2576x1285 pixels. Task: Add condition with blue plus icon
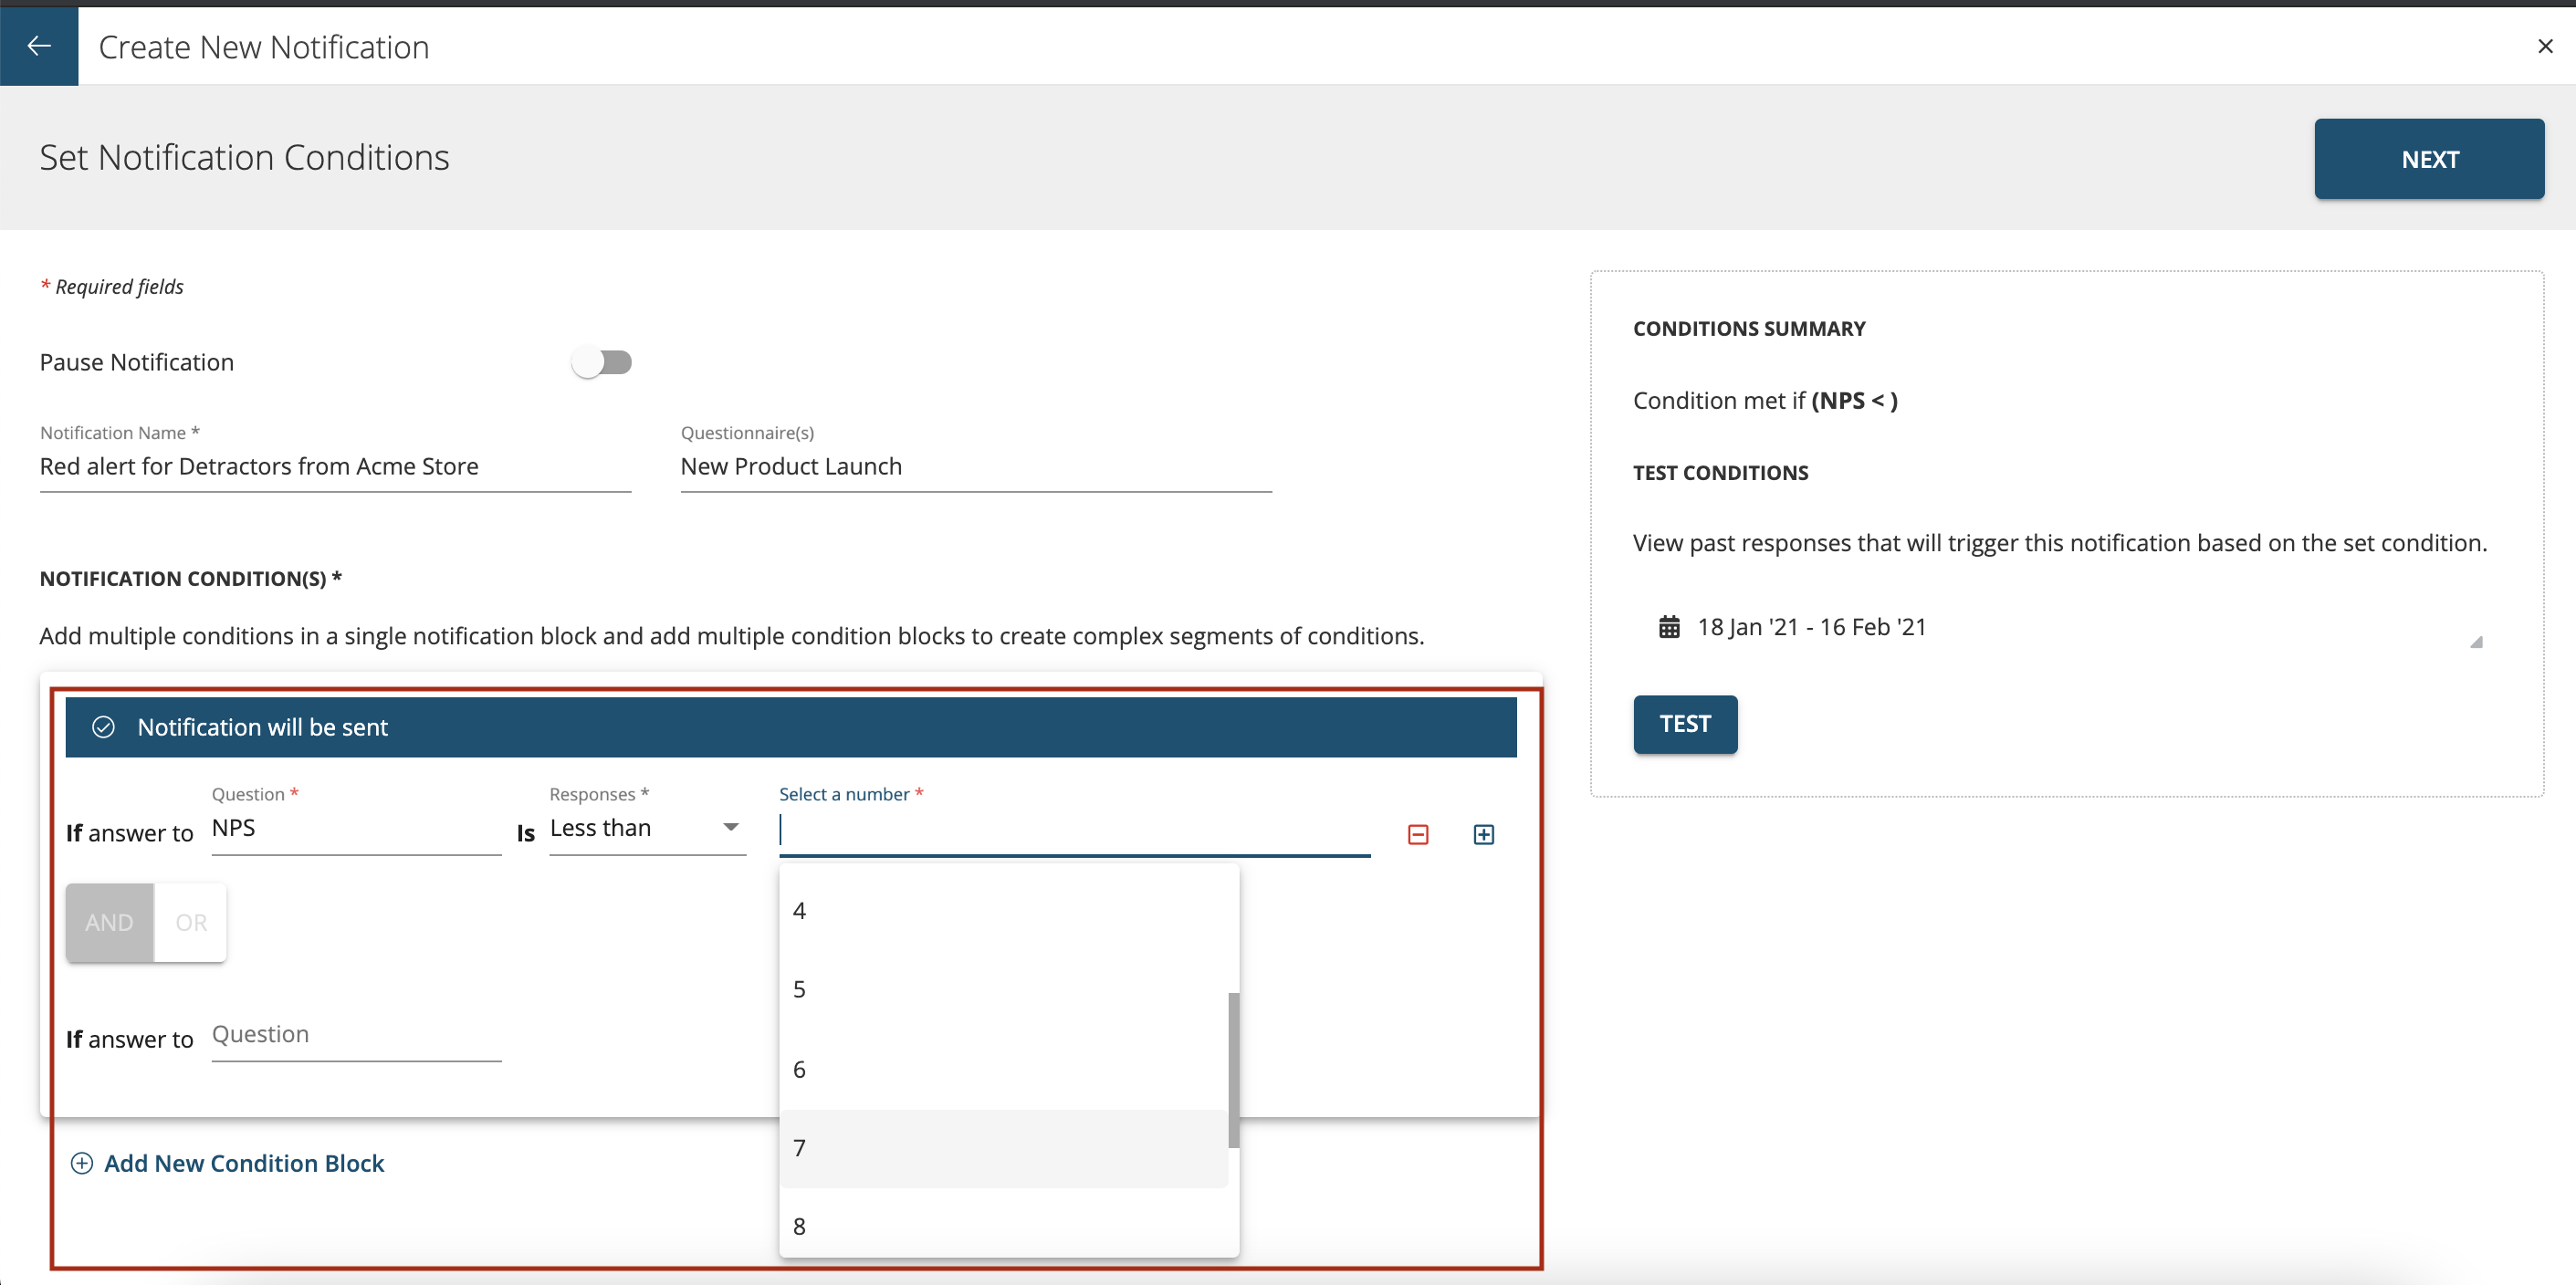(1484, 834)
